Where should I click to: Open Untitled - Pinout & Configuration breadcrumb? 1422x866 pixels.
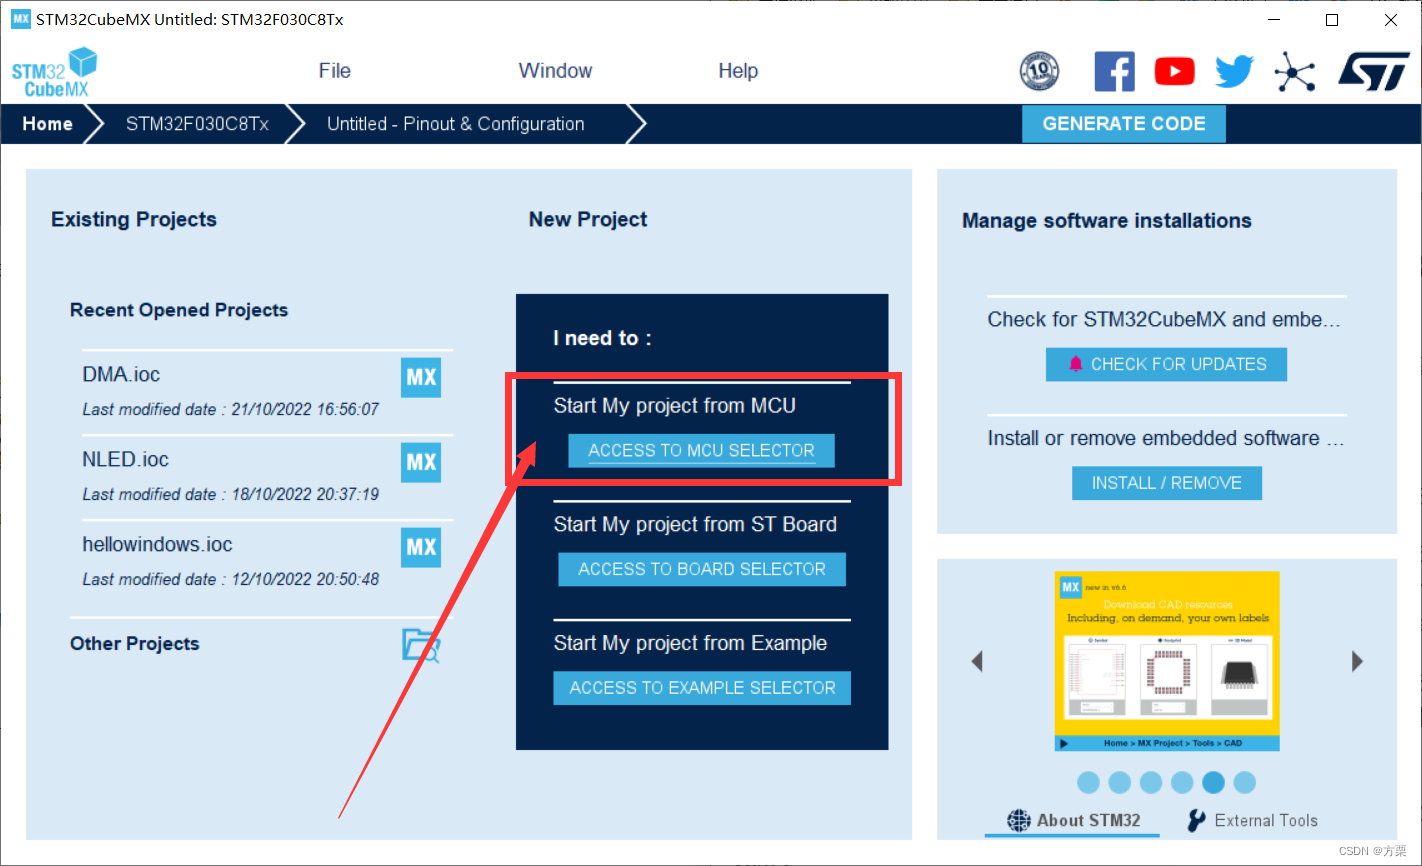click(x=456, y=124)
